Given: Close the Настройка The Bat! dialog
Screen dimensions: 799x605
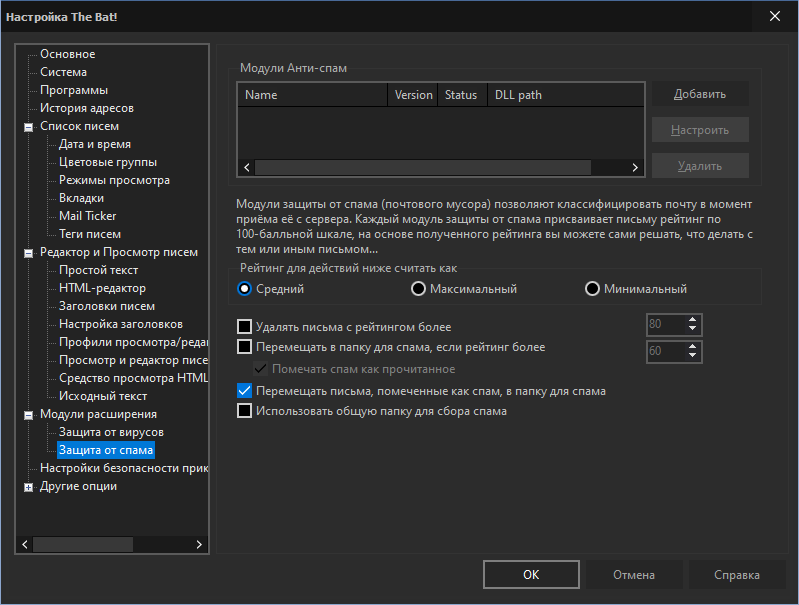Looking at the screenshot, I should coord(775,16).
